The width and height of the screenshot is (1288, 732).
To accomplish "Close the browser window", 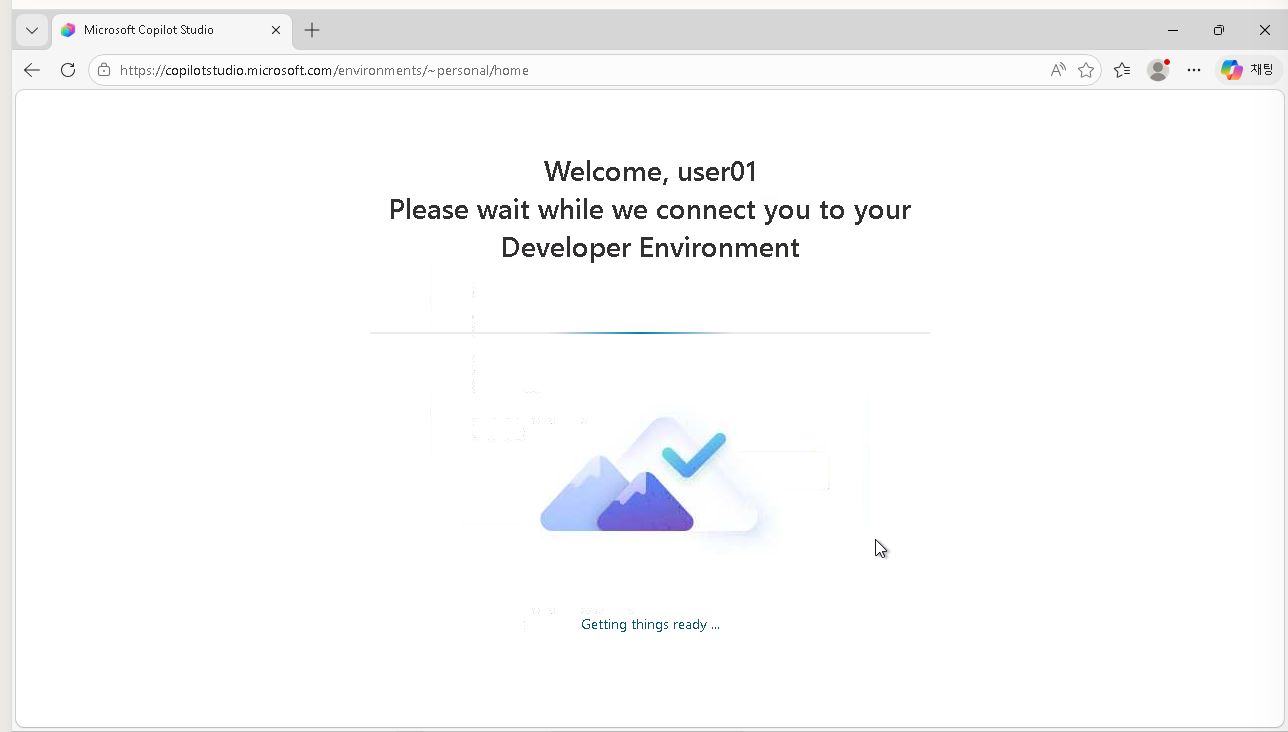I will [x=1265, y=30].
